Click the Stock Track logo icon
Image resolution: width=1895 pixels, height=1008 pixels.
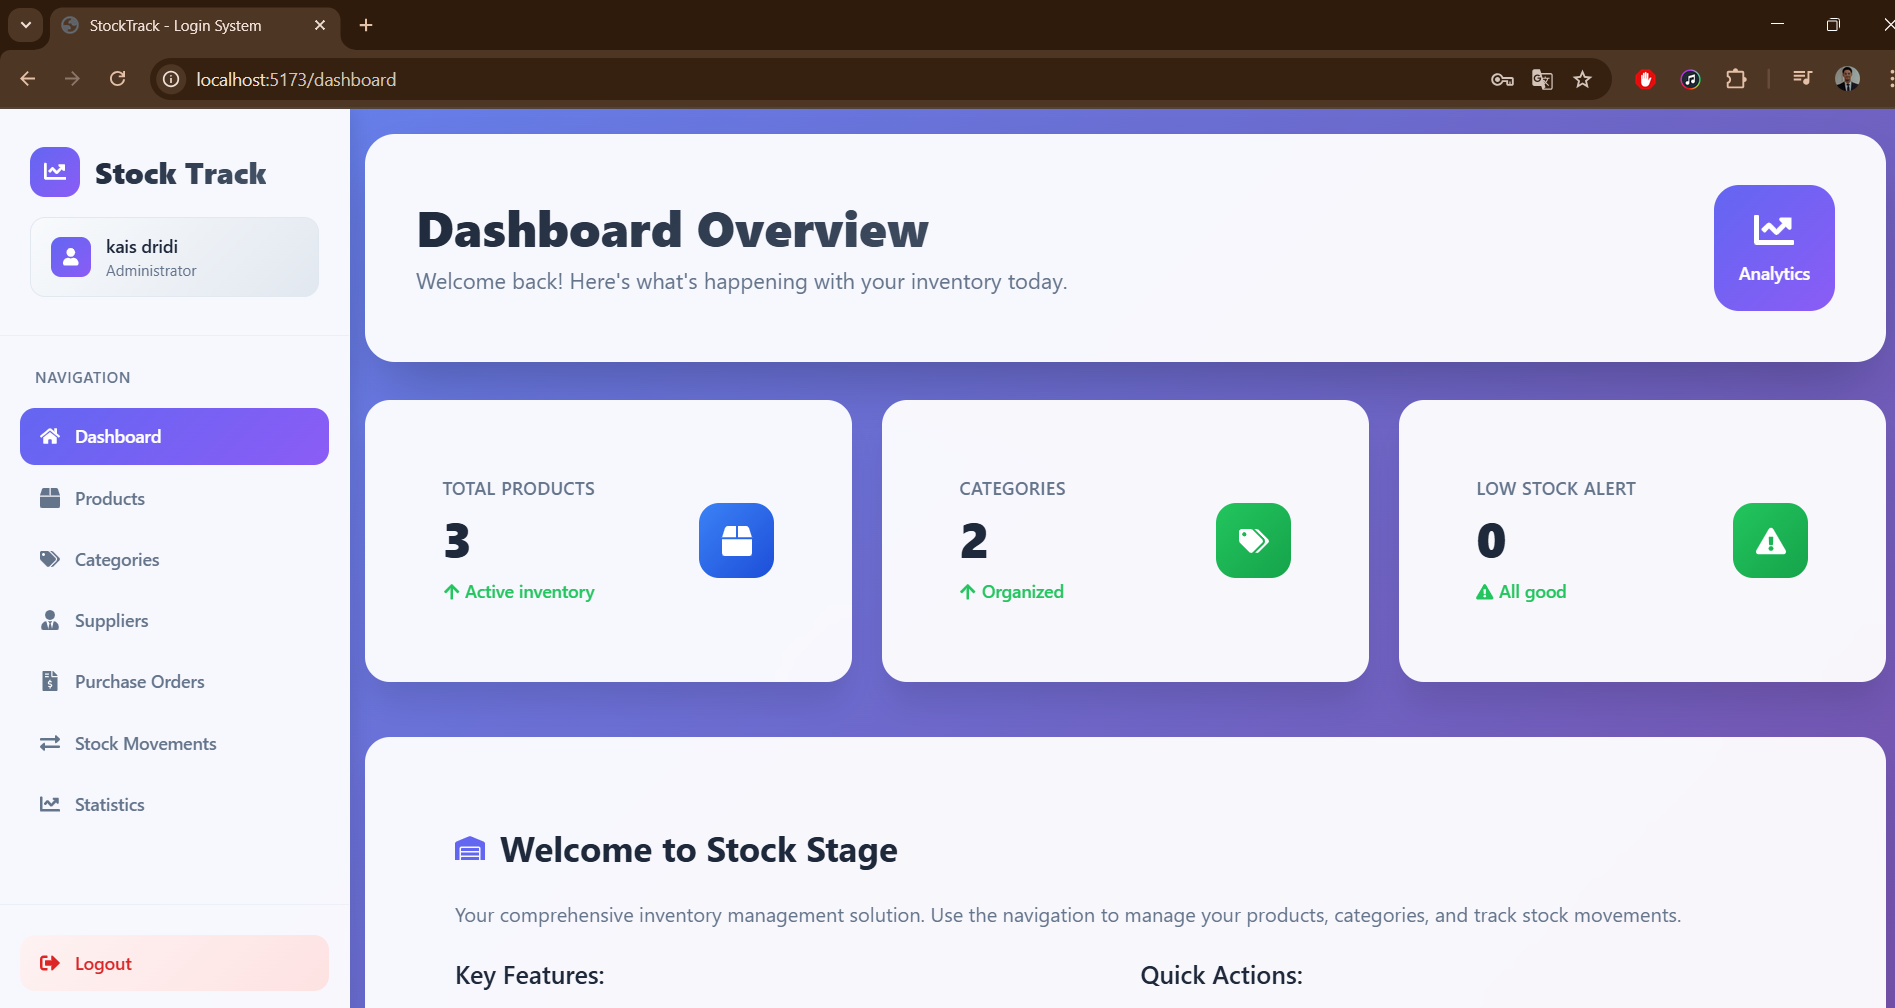[x=55, y=172]
